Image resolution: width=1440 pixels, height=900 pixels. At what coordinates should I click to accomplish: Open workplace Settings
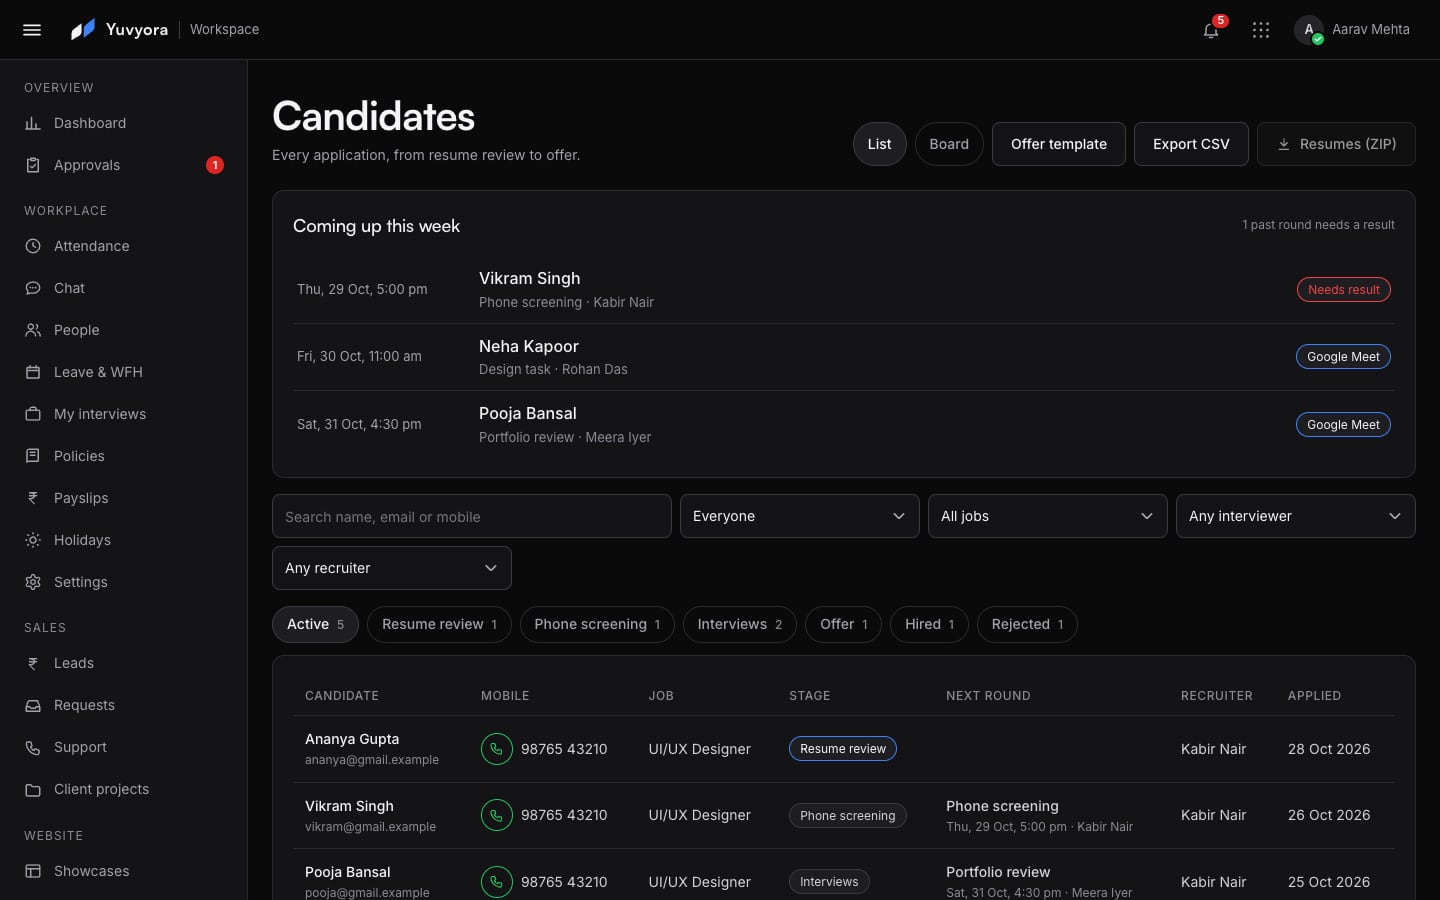(124, 582)
